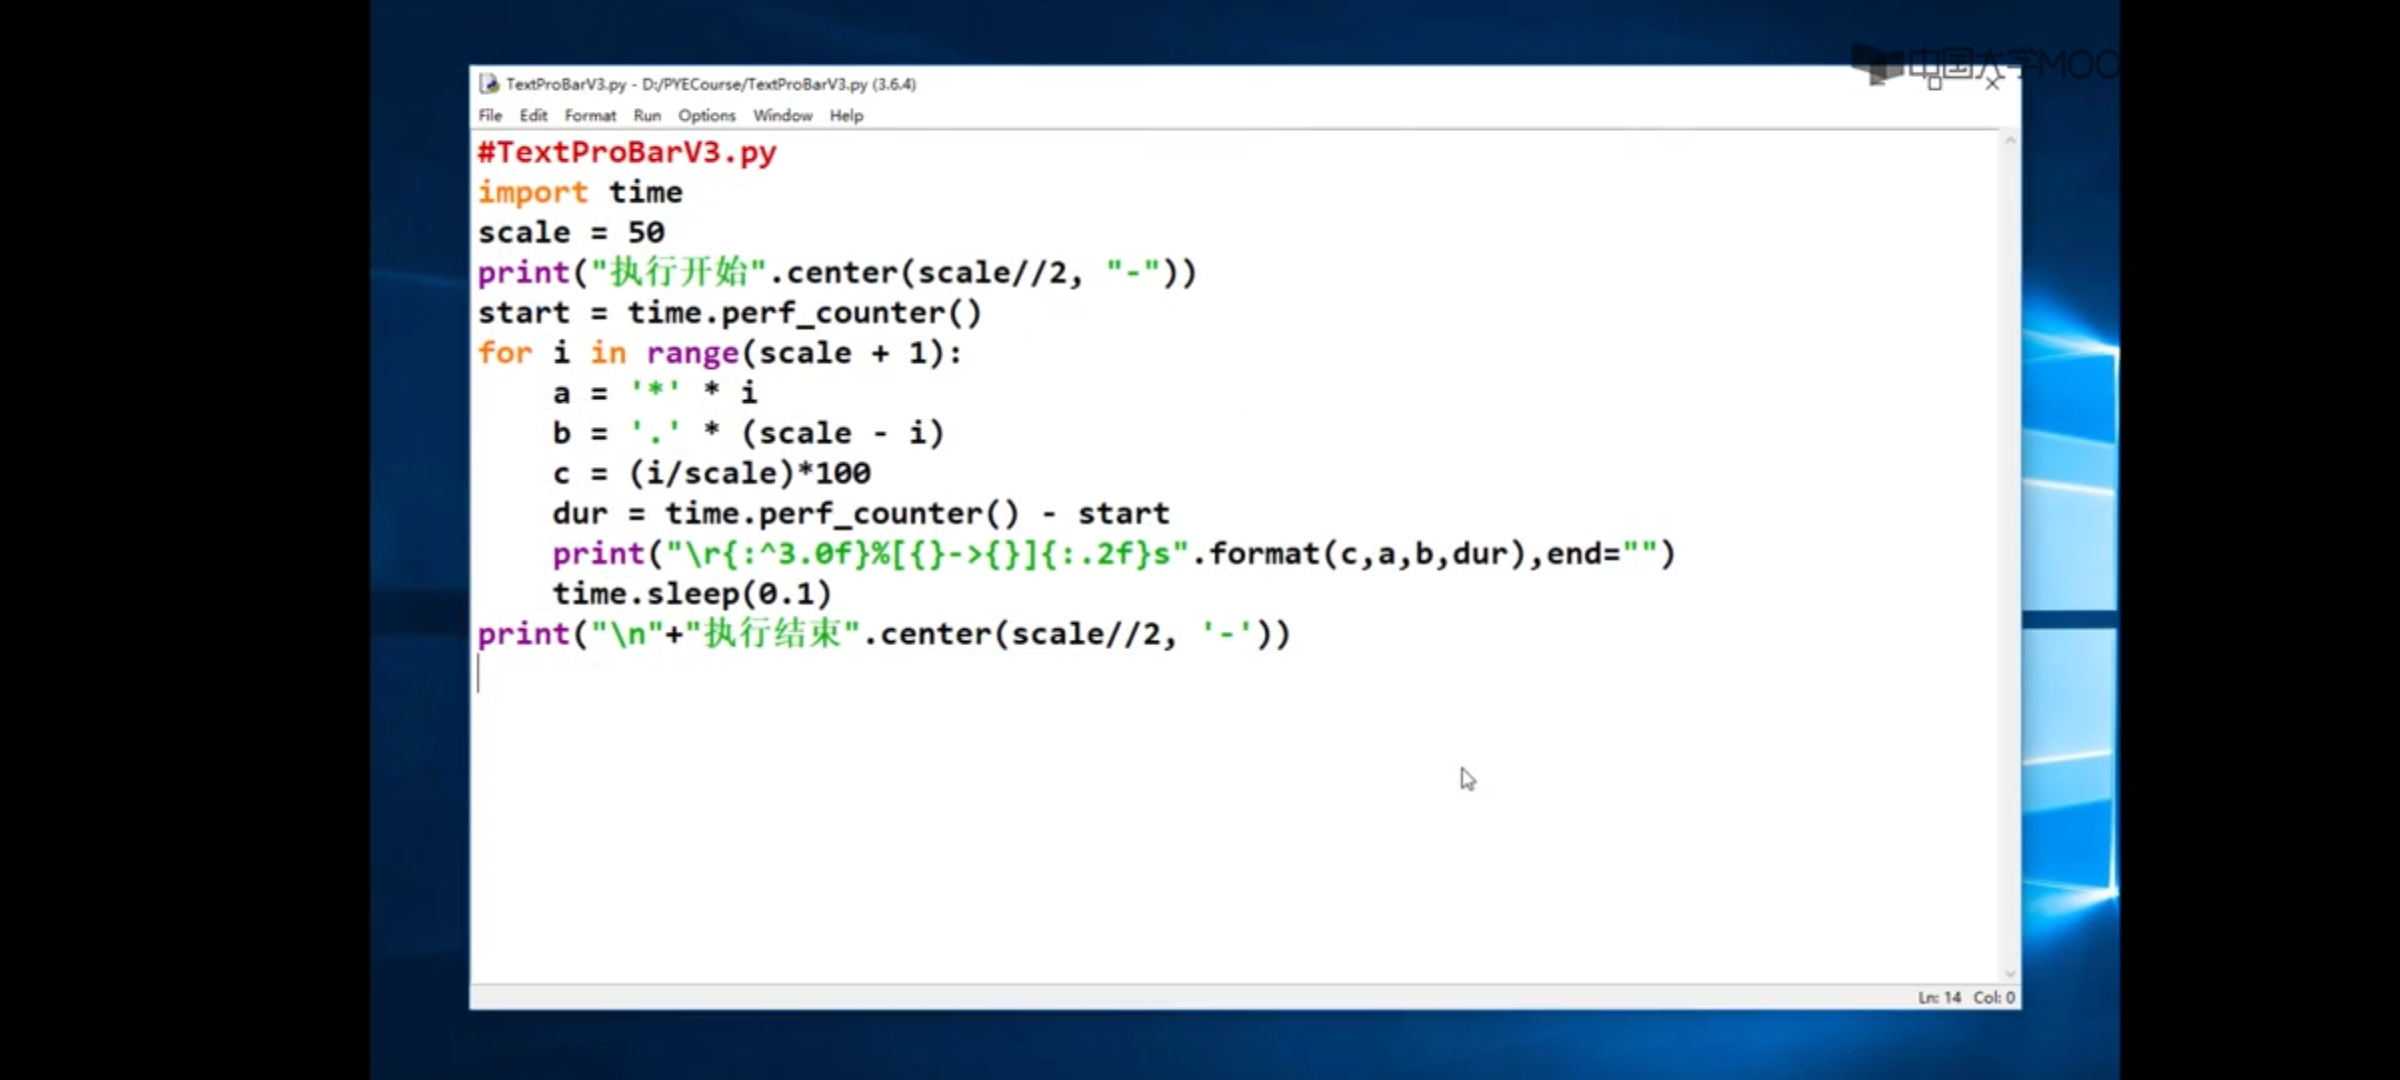Click the print line with .format(c,a,b,dur)
Image resolution: width=2400 pixels, height=1080 pixels.
click(x=1114, y=553)
